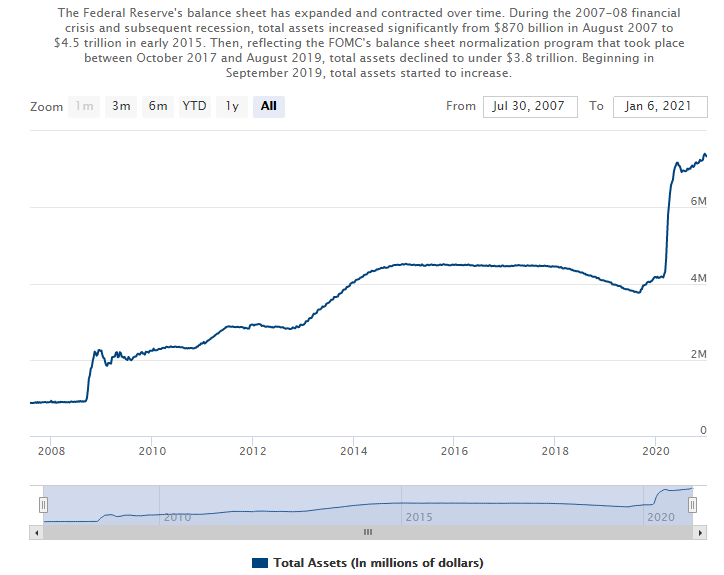Select the YTD zoom range
The height and width of the screenshot is (575, 724).
[194, 106]
